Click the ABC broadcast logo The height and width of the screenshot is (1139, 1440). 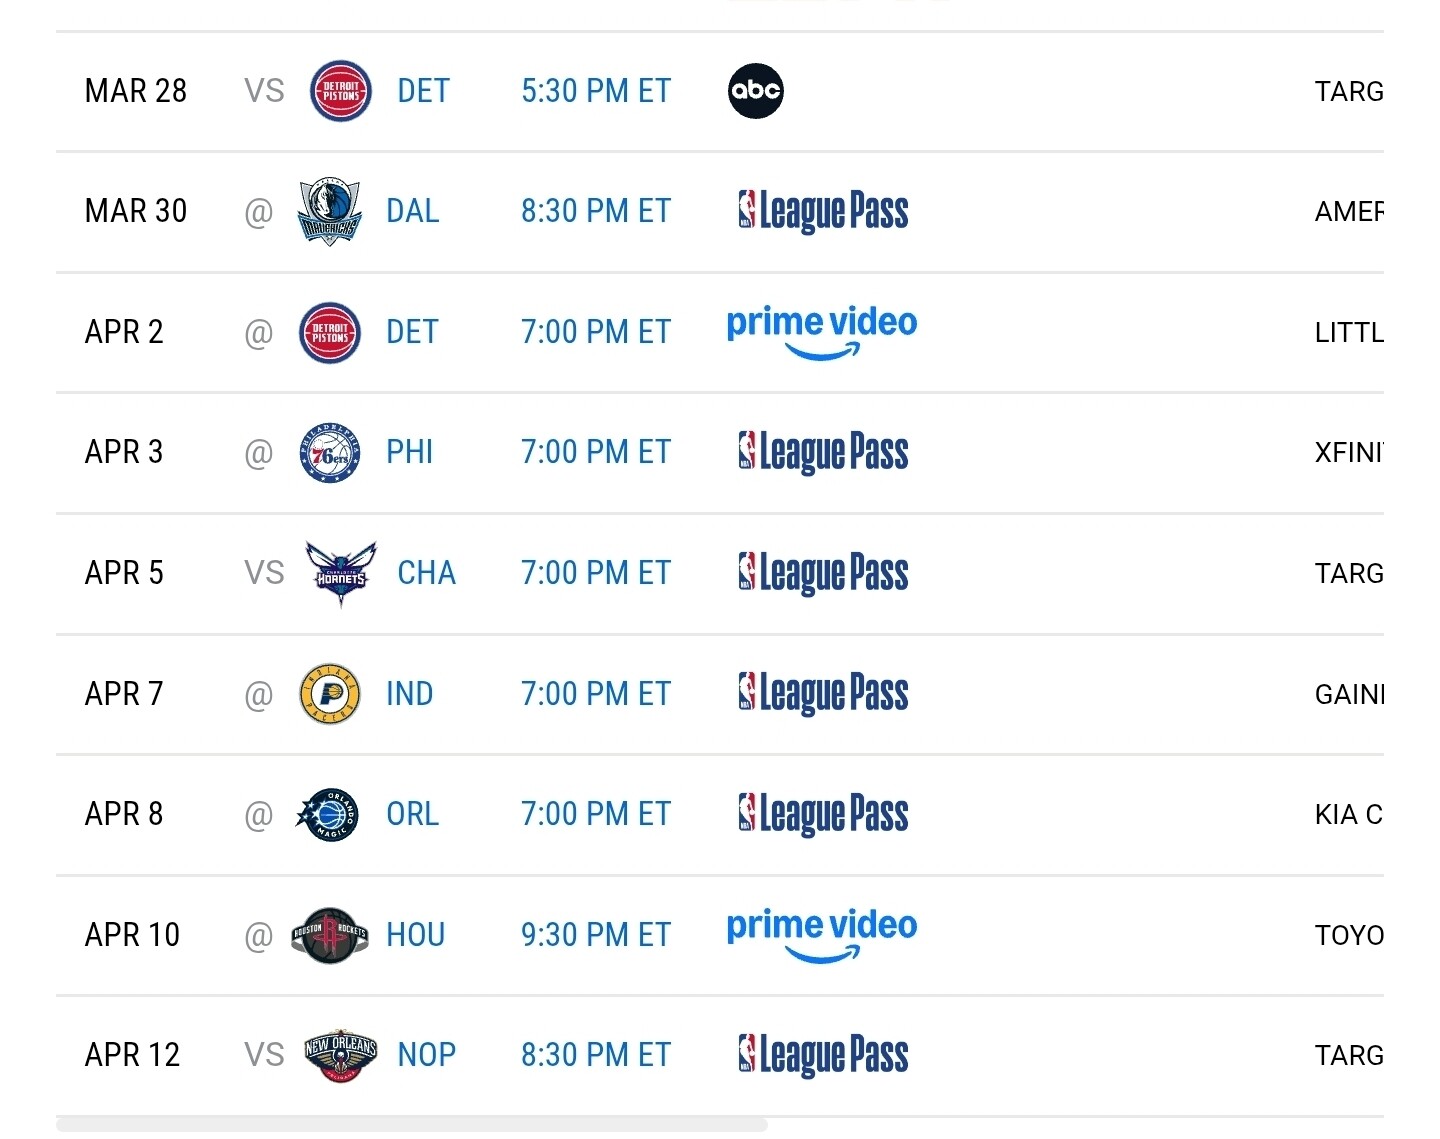pyautogui.click(x=755, y=91)
